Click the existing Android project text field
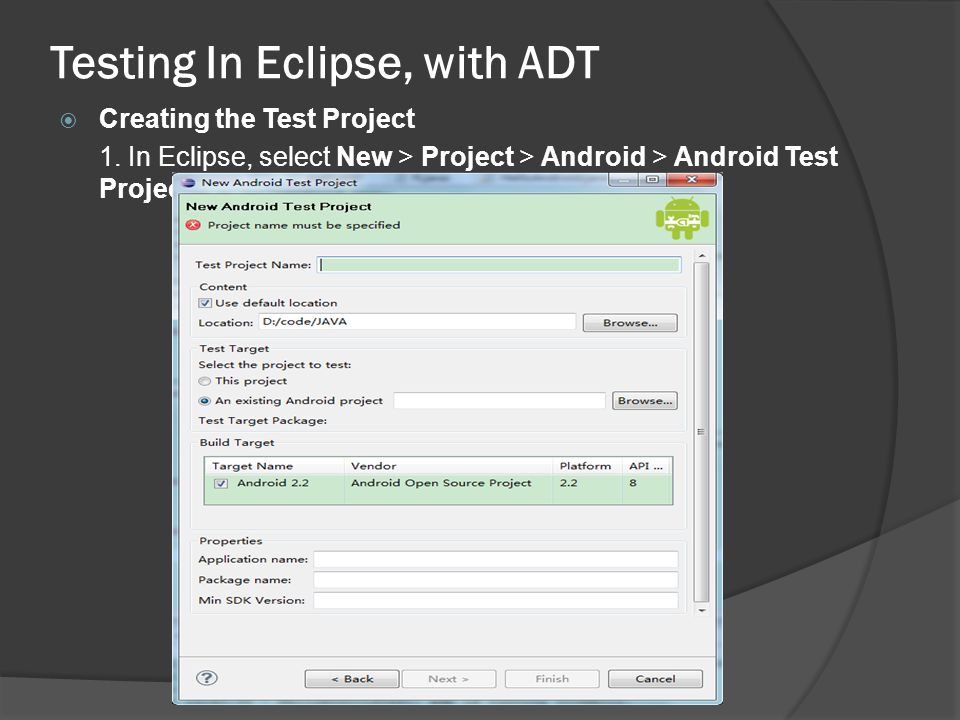 coord(499,400)
